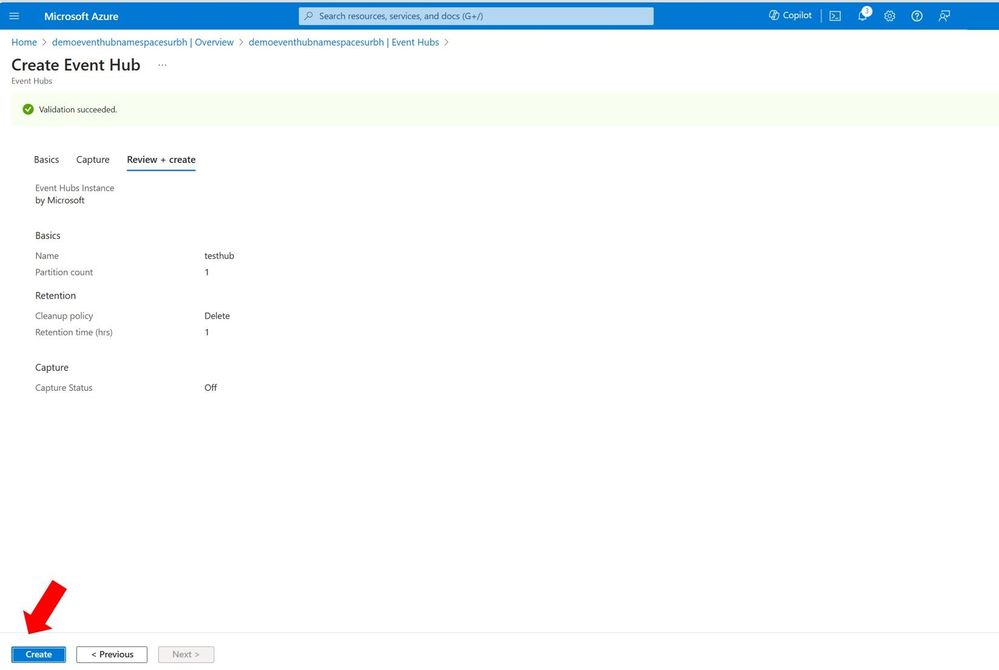Go back with the Previous button
Image resolution: width=999 pixels, height=670 pixels.
tap(112, 654)
